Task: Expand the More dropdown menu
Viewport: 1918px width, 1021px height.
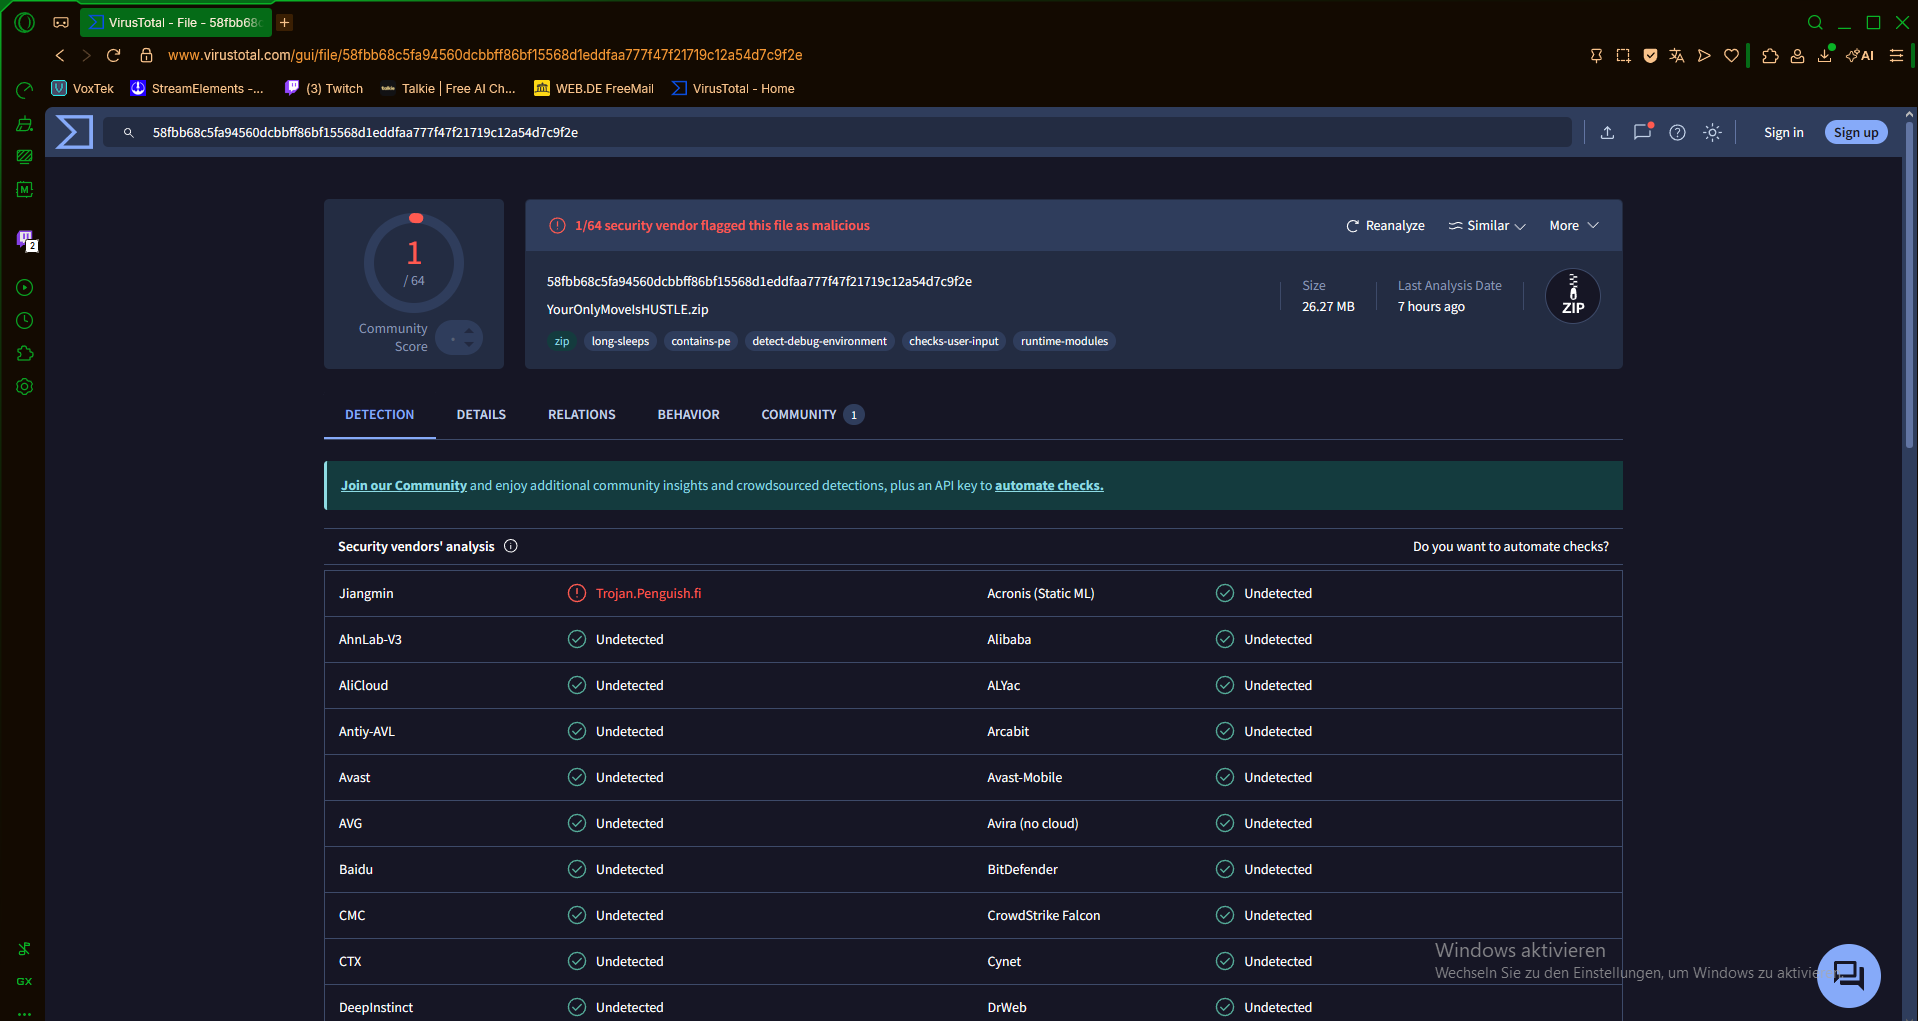Action: (x=1574, y=226)
